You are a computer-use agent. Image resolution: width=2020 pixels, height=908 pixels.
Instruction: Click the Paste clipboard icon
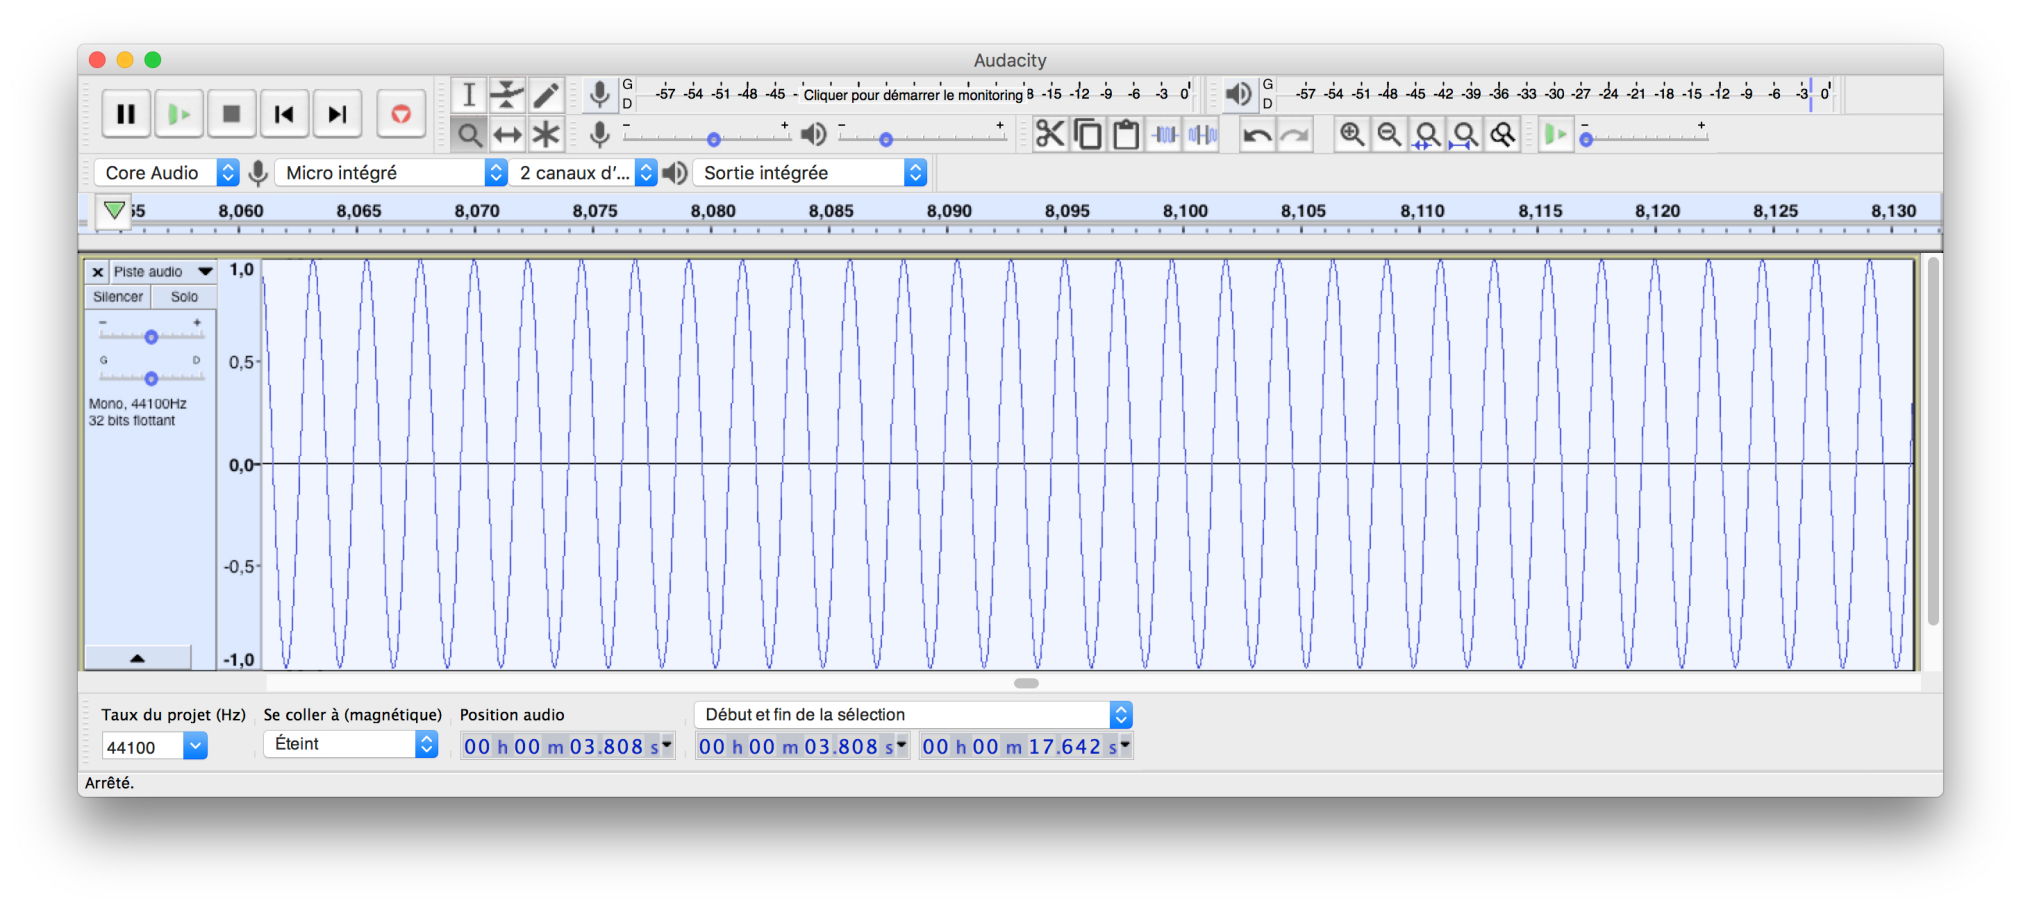1126,134
